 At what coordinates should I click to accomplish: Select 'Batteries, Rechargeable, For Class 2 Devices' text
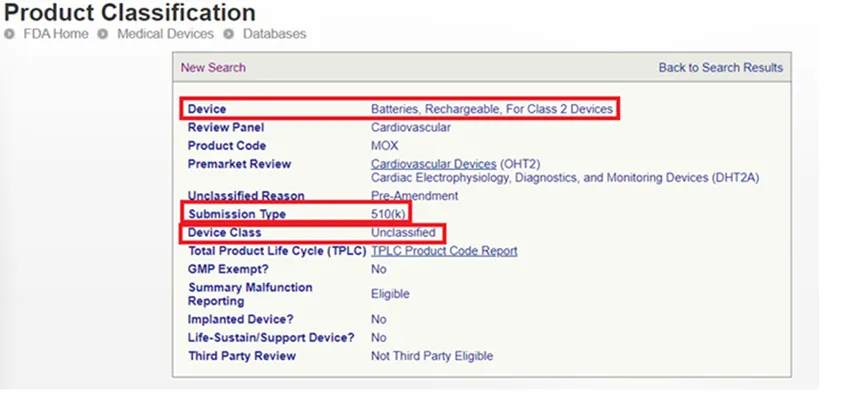click(x=492, y=109)
